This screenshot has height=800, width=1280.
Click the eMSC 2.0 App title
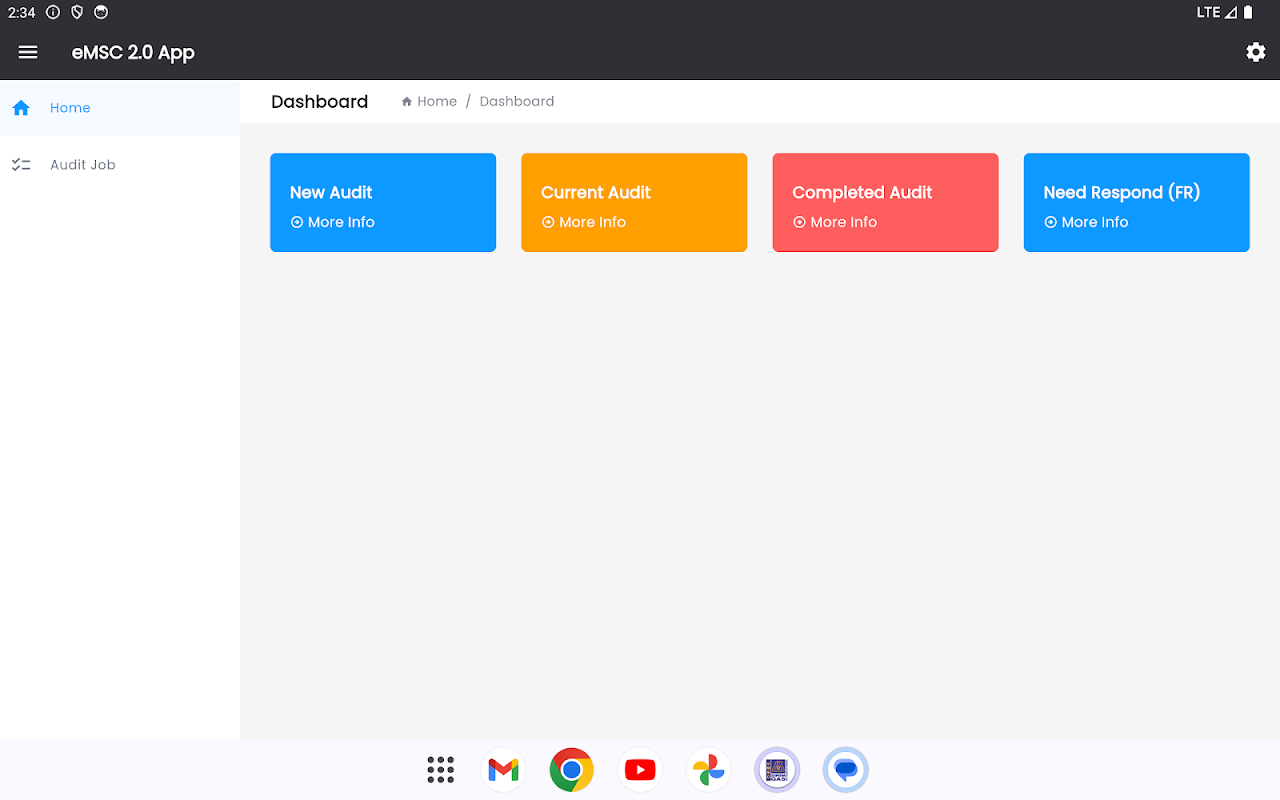coord(133,53)
